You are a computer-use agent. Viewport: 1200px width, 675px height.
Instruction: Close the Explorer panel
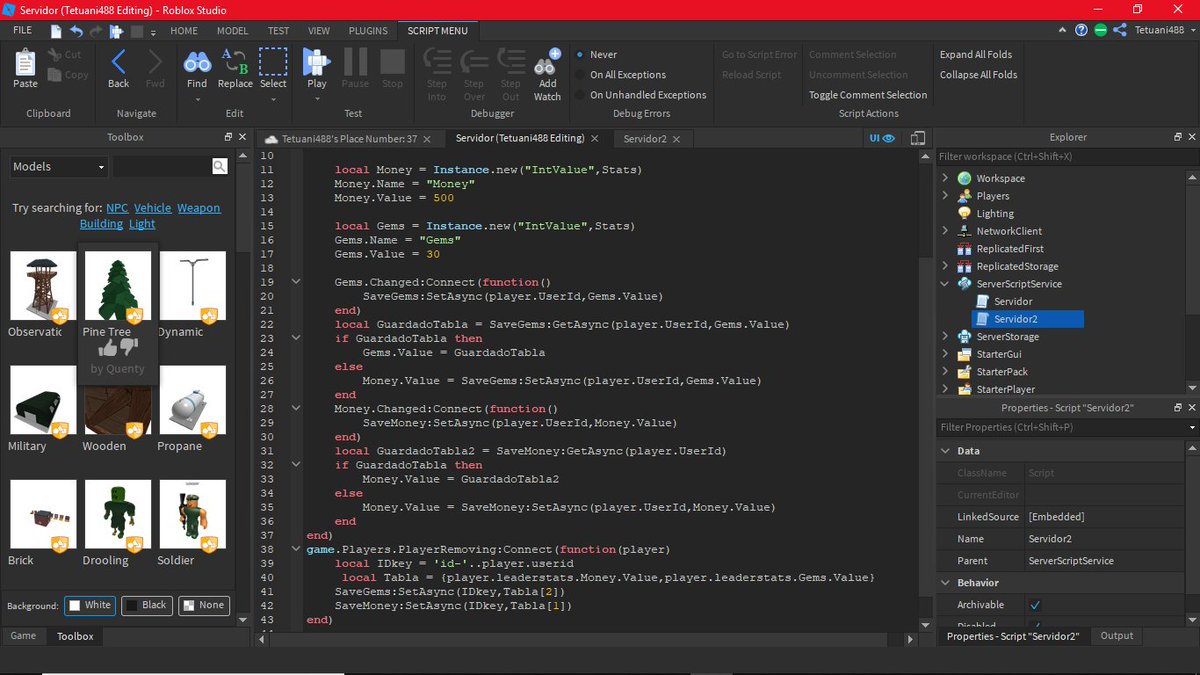point(1191,137)
